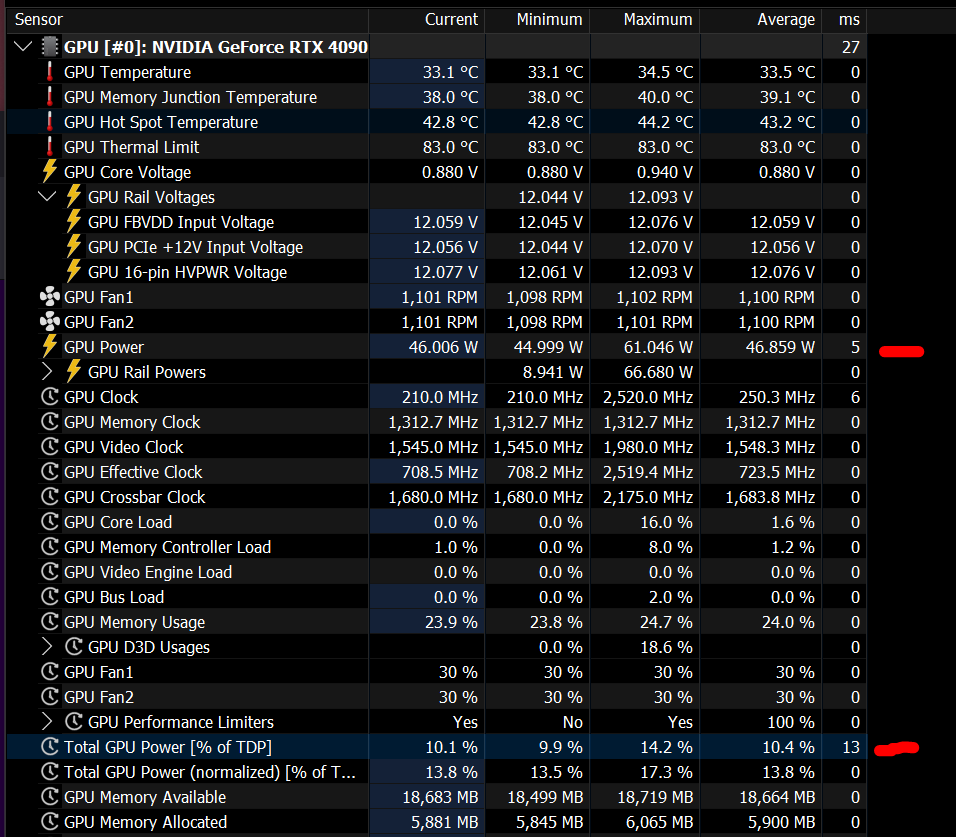Click the clock icon for GPU Memory Clock
956x837 pixels.
click(x=49, y=421)
